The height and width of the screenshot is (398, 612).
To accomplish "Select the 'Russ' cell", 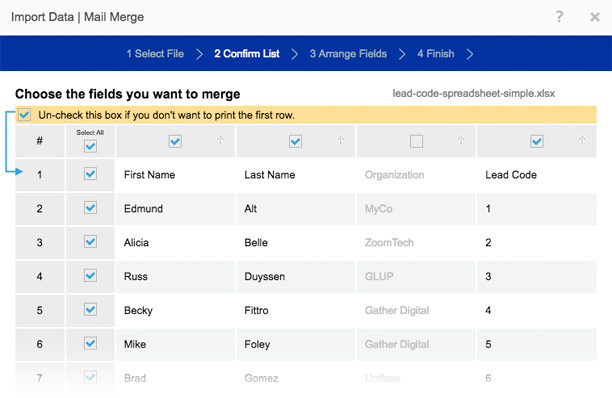I will pos(176,277).
